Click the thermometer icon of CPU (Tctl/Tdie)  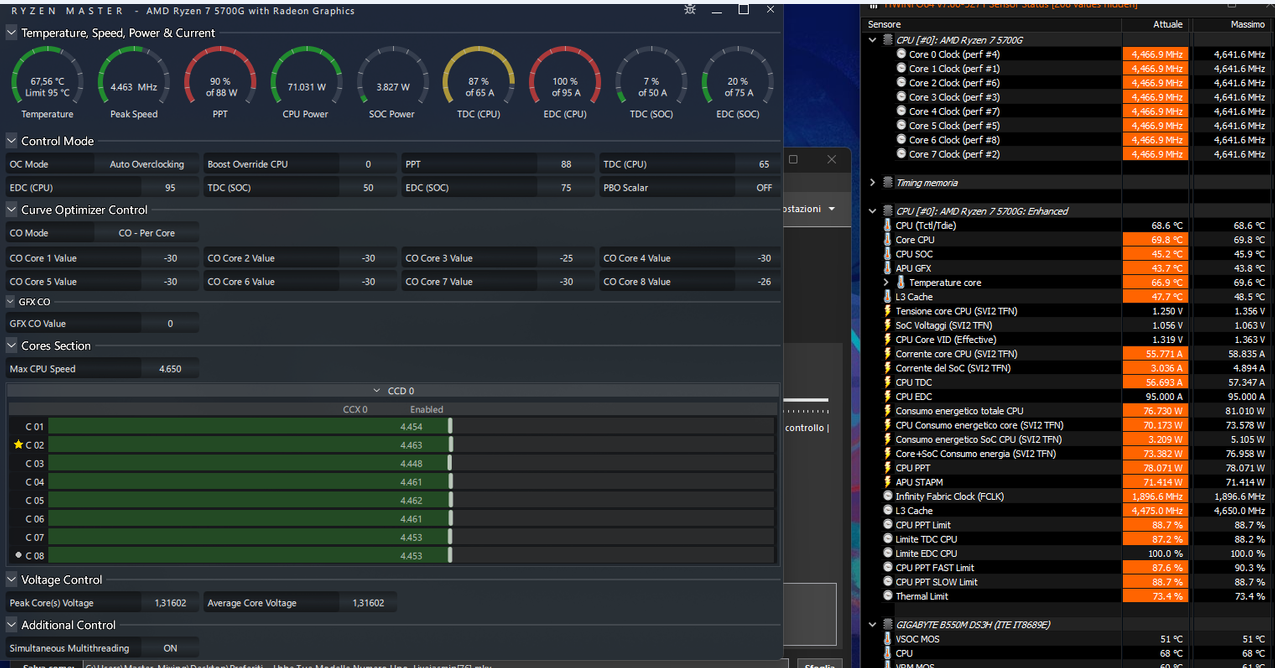[887, 225]
